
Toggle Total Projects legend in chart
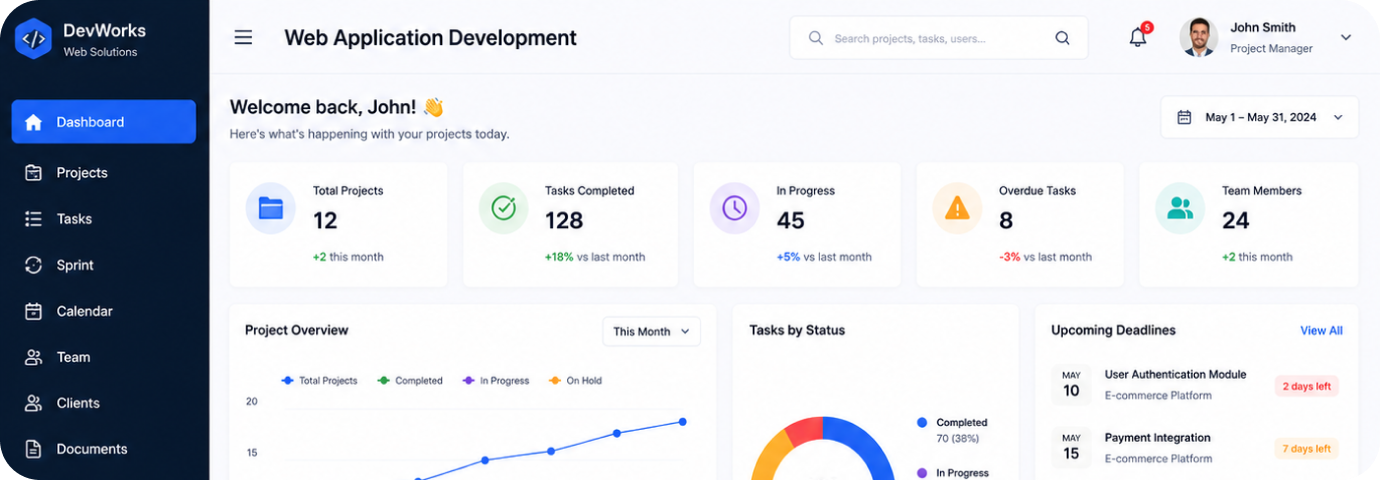319,380
